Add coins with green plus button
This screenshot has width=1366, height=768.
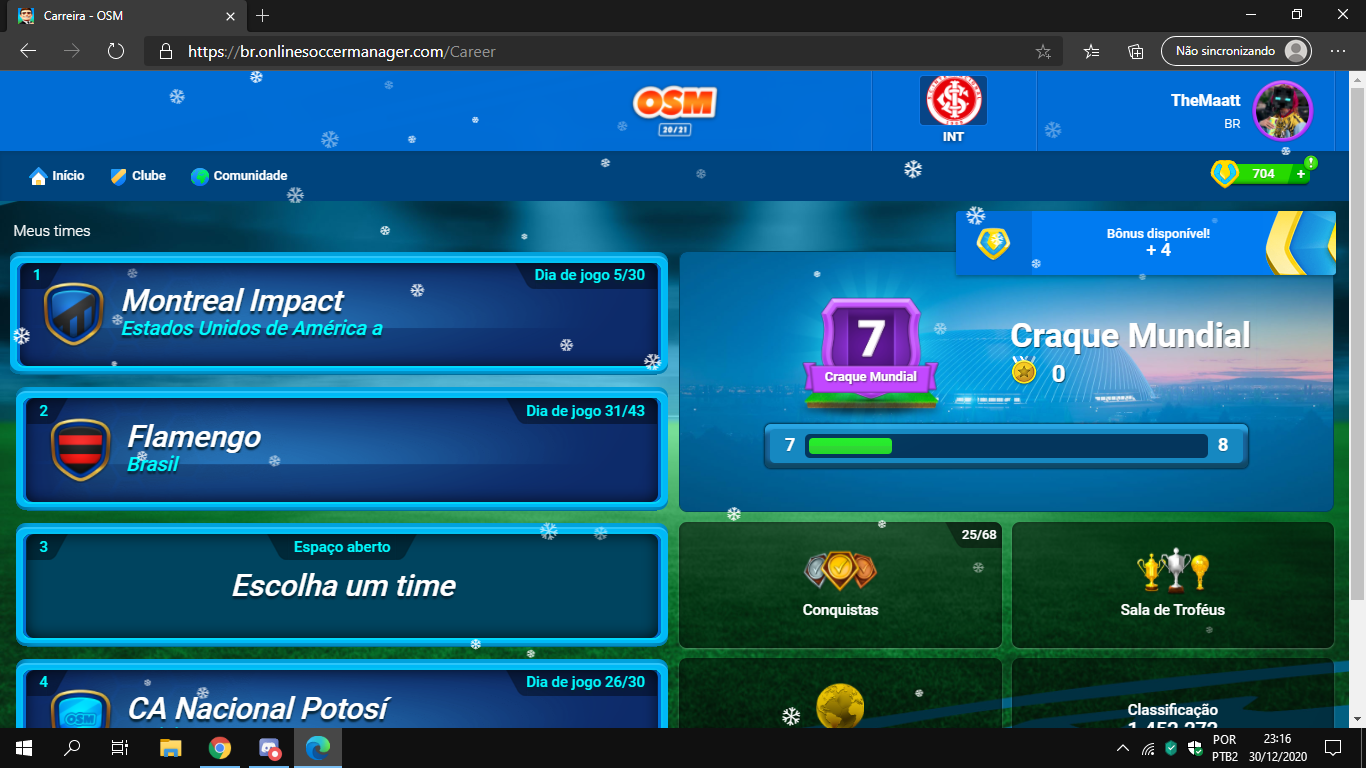coord(1300,174)
